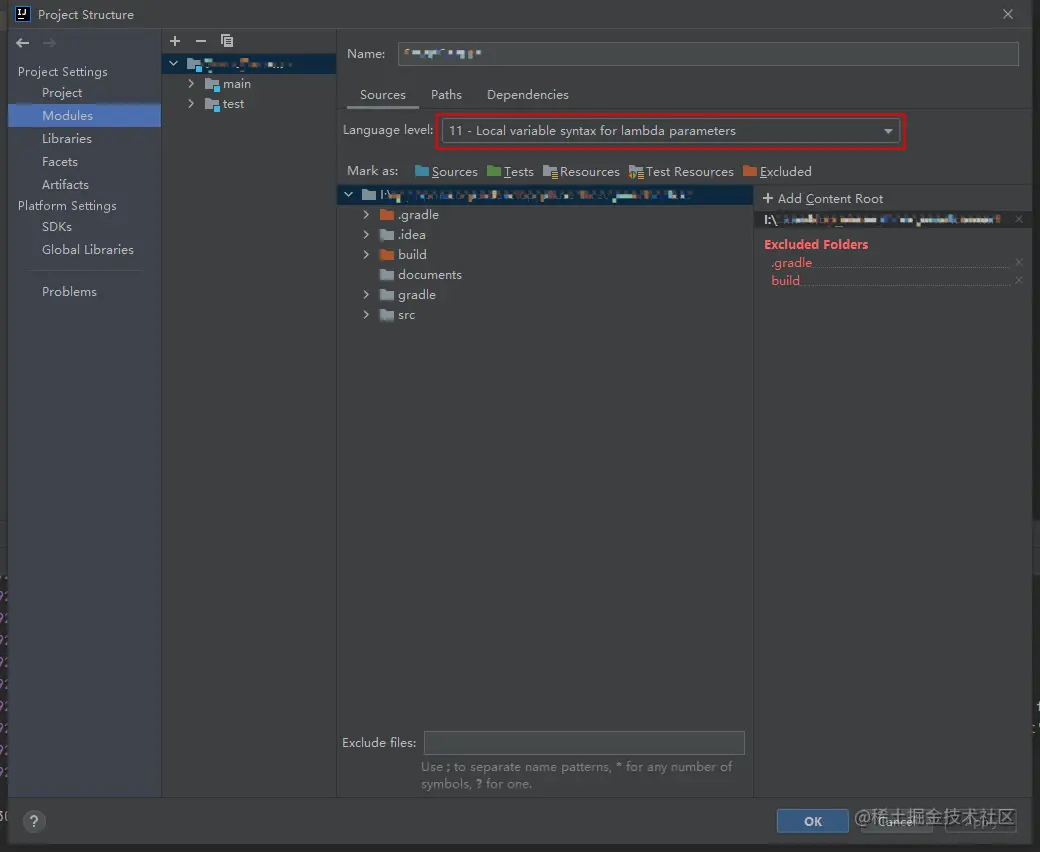Expand the .idea folder
The height and width of the screenshot is (852, 1040).
(x=366, y=234)
